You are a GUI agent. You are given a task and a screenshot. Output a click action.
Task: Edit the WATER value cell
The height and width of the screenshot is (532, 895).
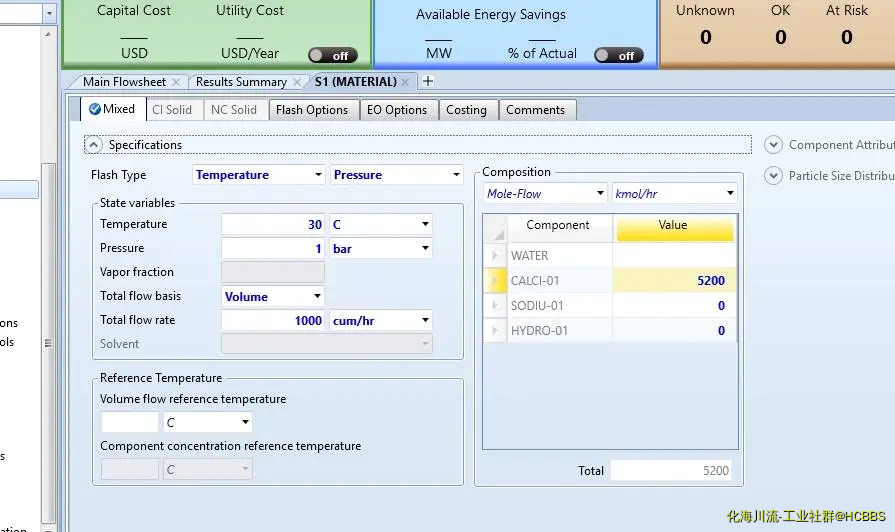click(674, 256)
